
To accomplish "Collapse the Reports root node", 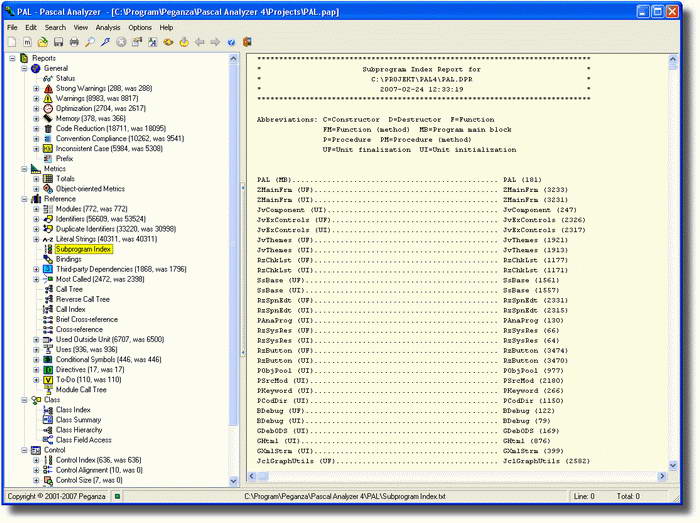I will click(x=12, y=58).
